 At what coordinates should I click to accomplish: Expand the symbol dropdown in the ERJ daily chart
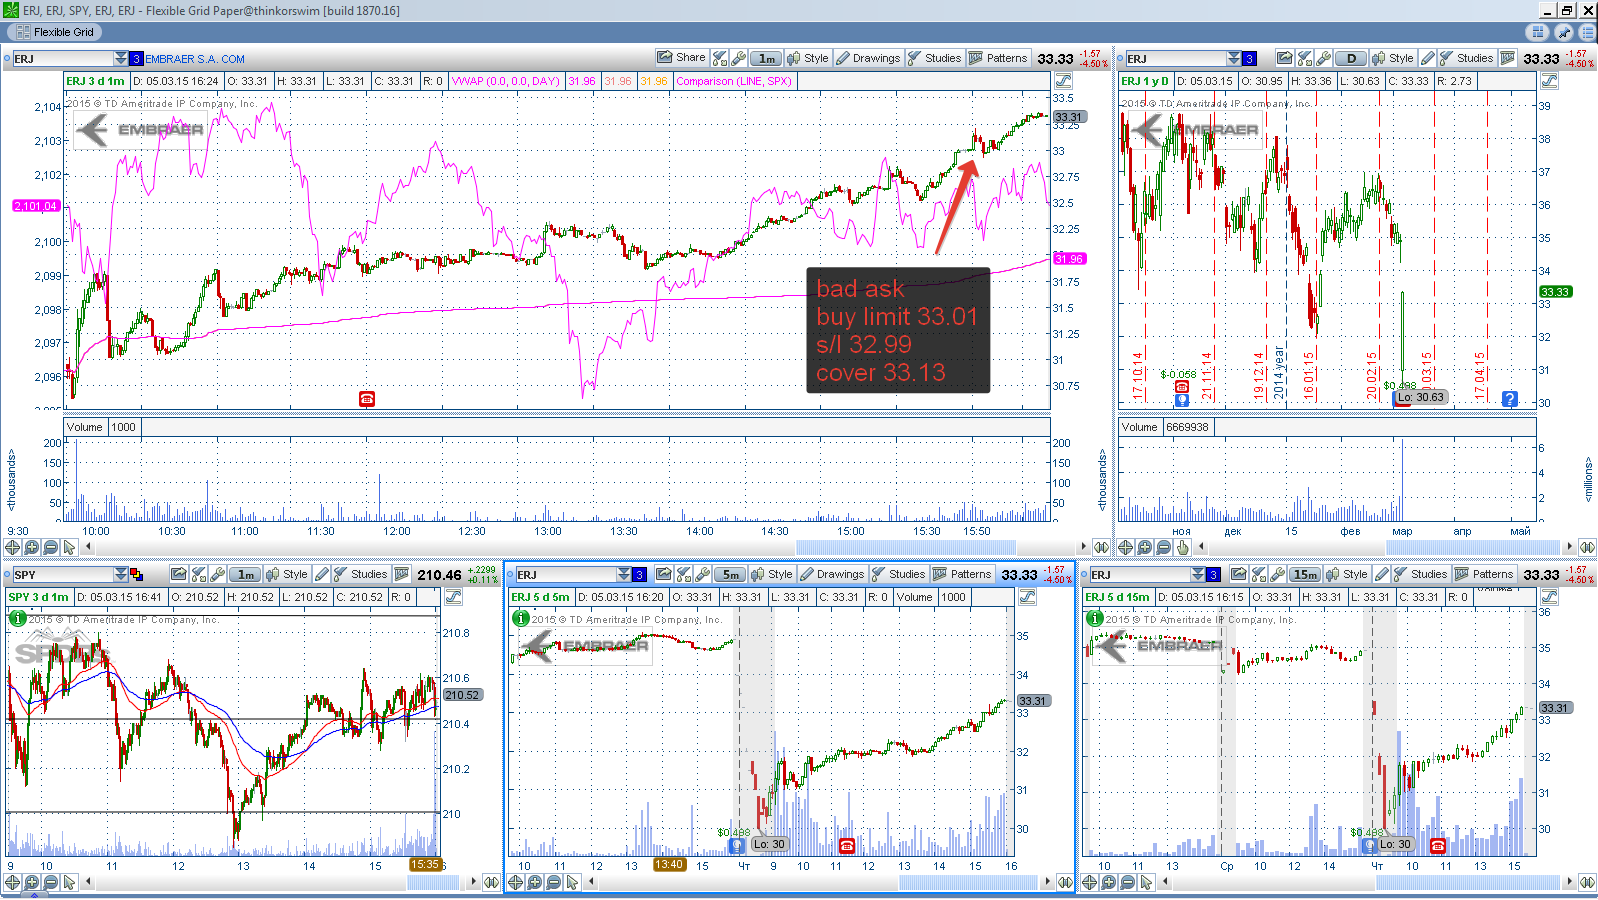pos(1234,58)
